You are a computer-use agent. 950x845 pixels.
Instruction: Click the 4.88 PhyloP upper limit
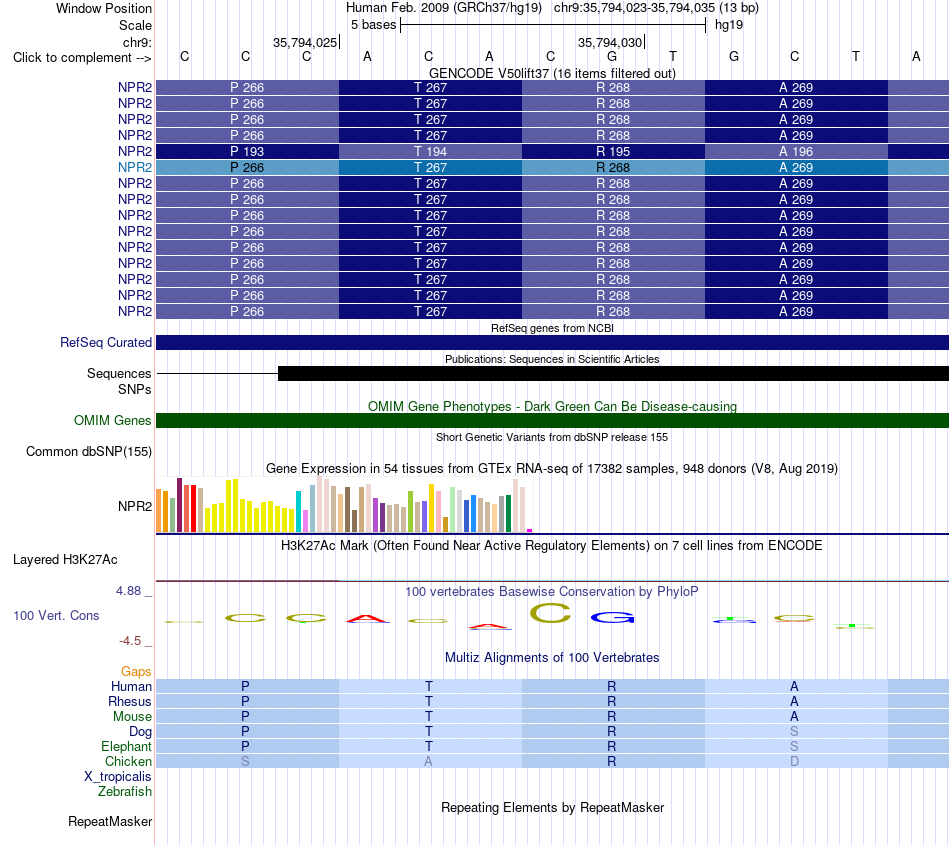pos(128,591)
